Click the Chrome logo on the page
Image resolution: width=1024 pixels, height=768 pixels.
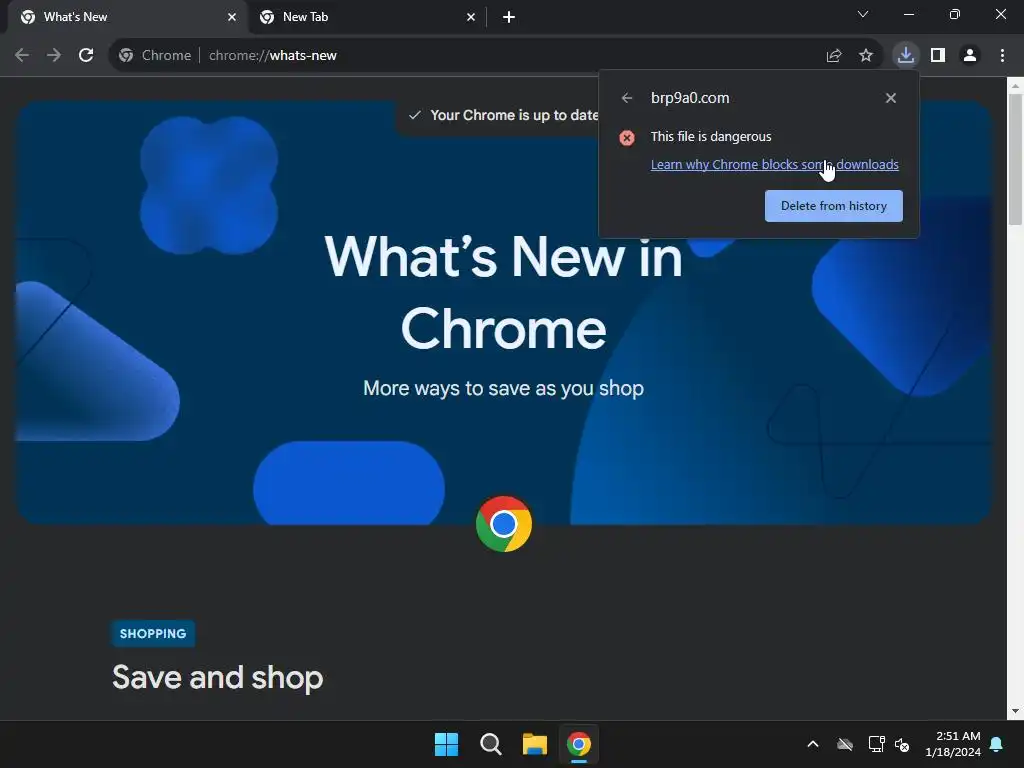[x=504, y=524]
